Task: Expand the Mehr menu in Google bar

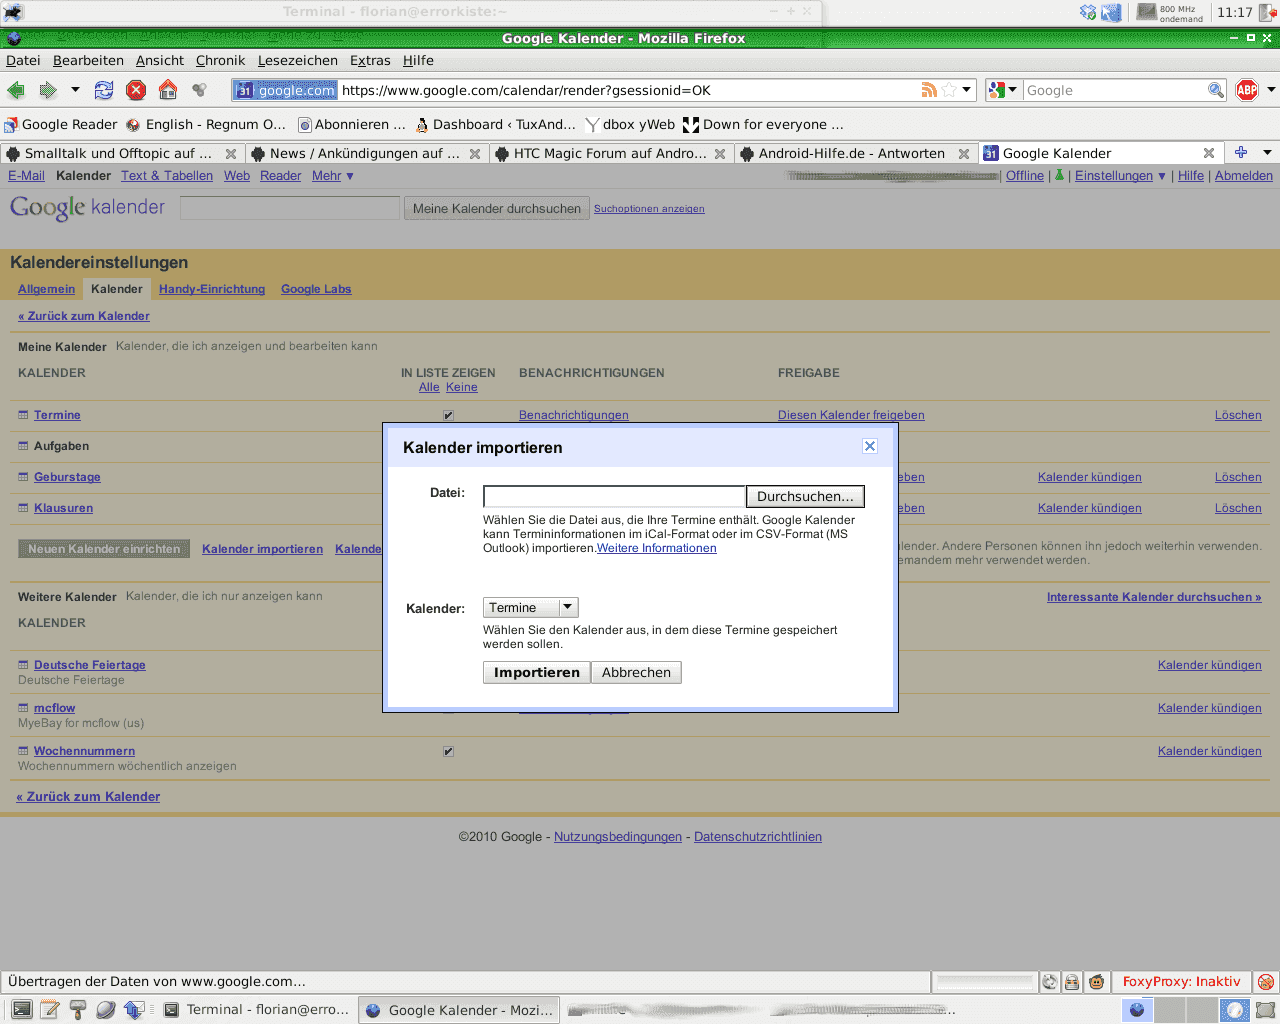Action: pos(332,176)
